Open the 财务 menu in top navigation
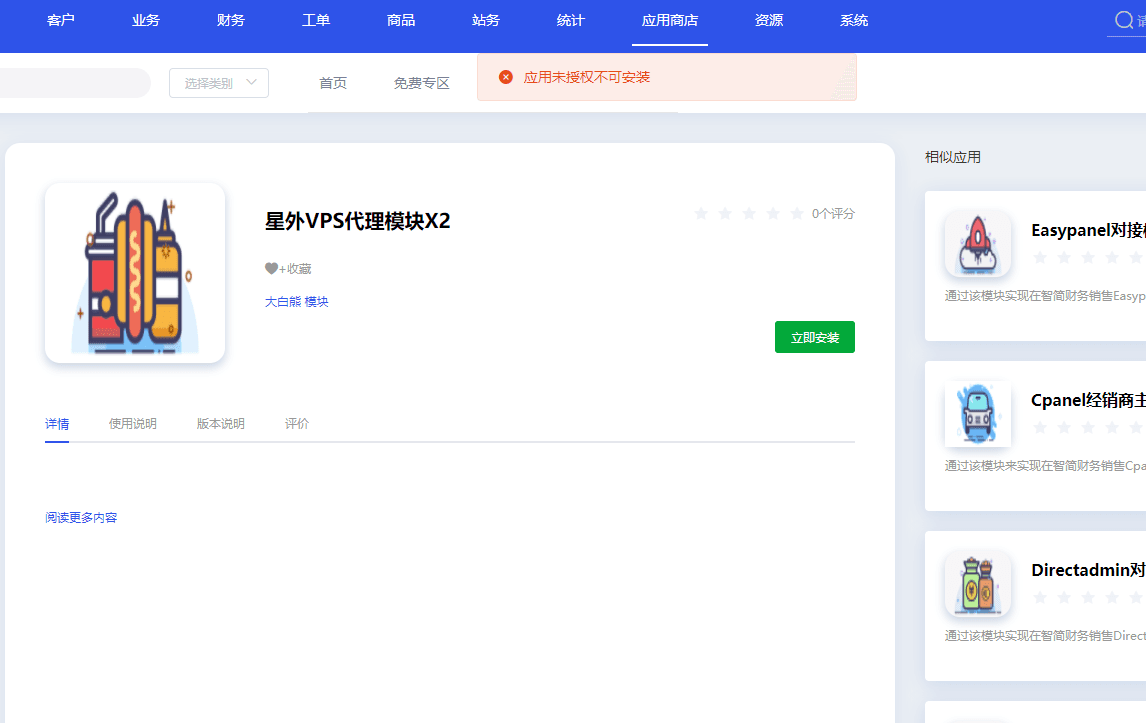 click(231, 20)
